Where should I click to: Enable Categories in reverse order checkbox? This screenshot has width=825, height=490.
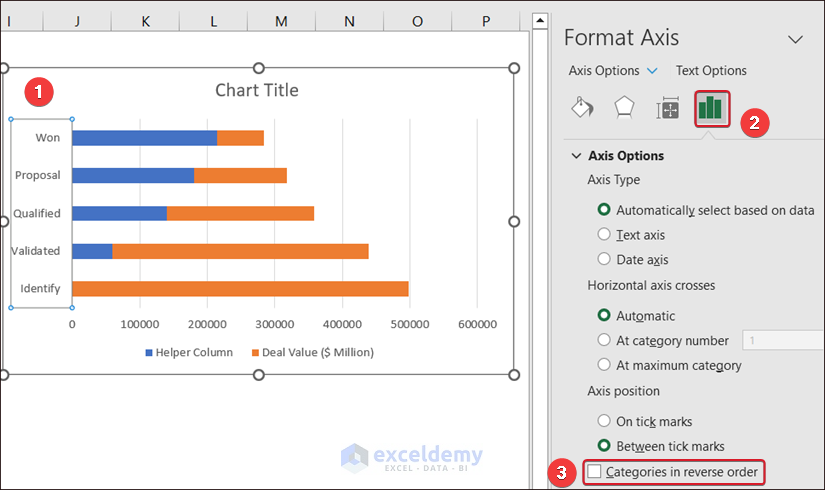click(595, 471)
